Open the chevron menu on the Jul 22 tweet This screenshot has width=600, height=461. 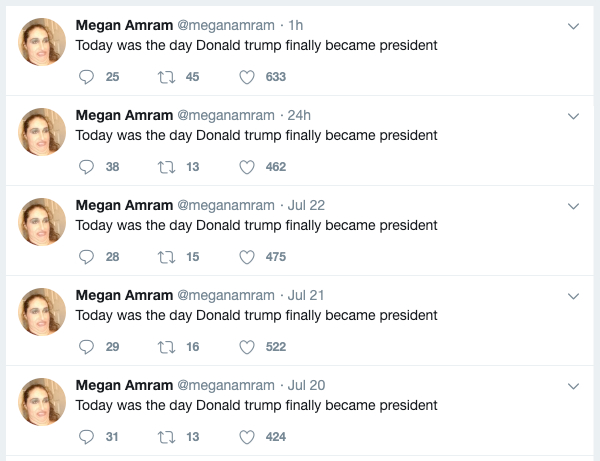(x=573, y=206)
